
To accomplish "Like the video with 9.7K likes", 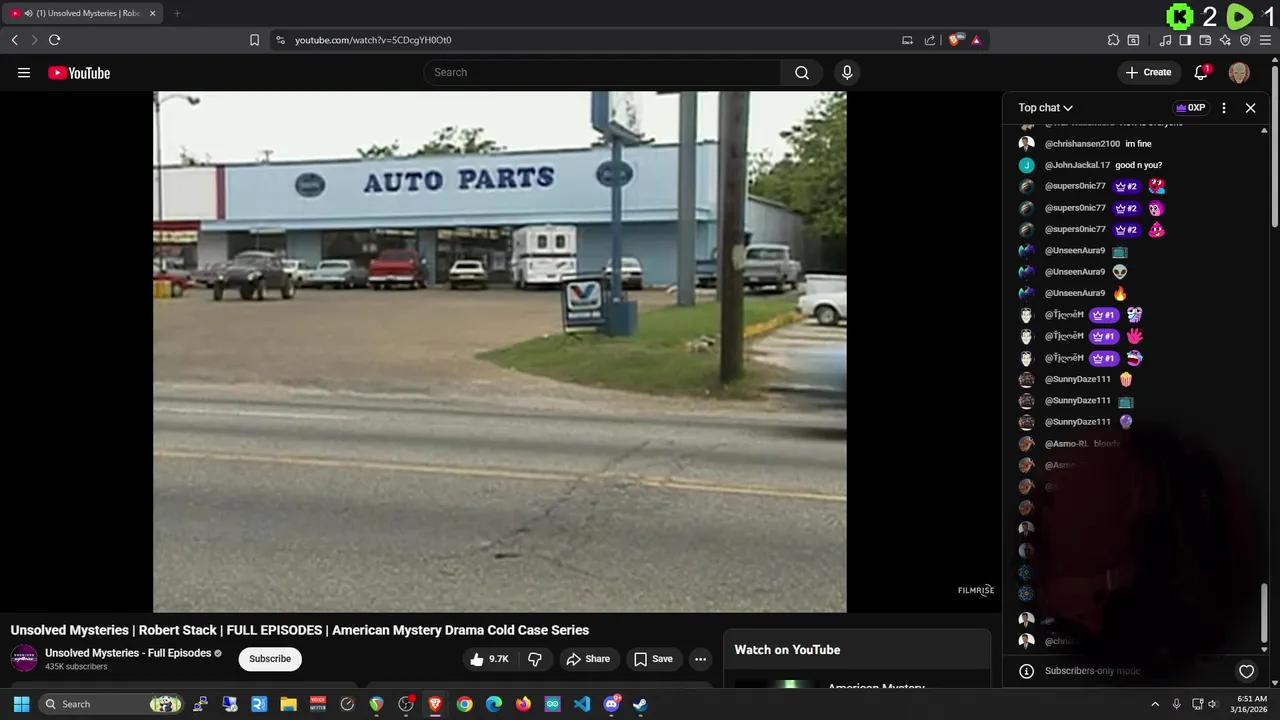I will point(490,659).
